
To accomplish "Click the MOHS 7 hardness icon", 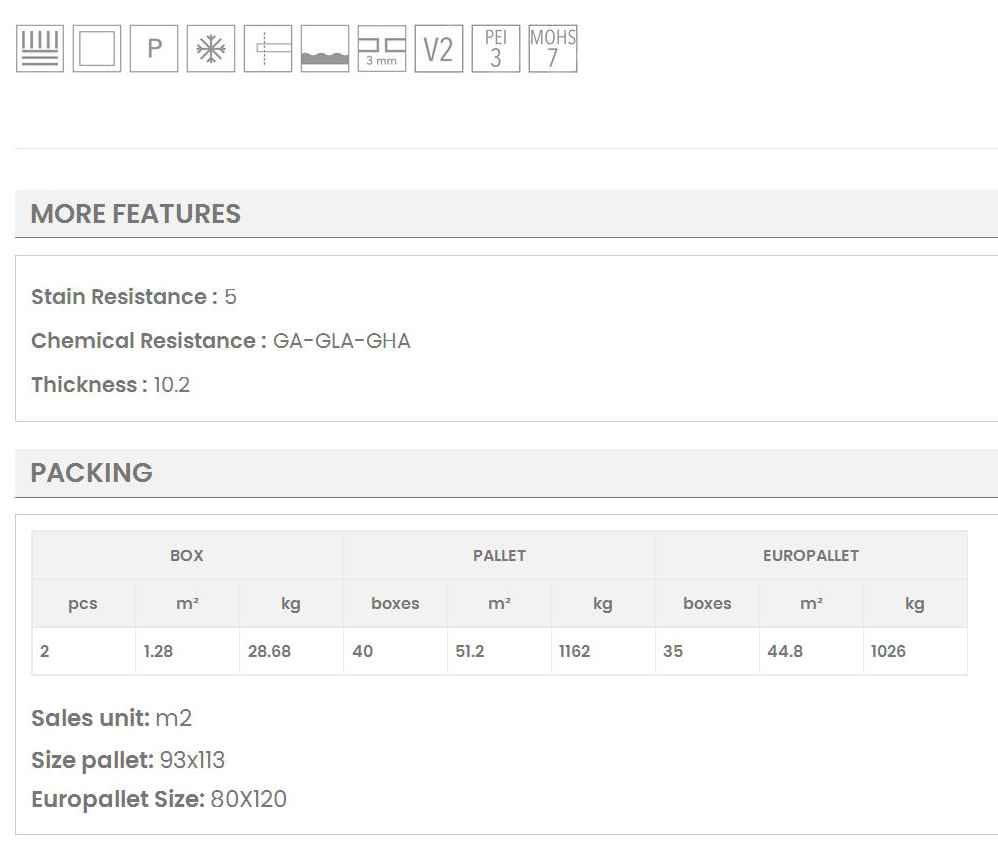I will click(x=553, y=49).
